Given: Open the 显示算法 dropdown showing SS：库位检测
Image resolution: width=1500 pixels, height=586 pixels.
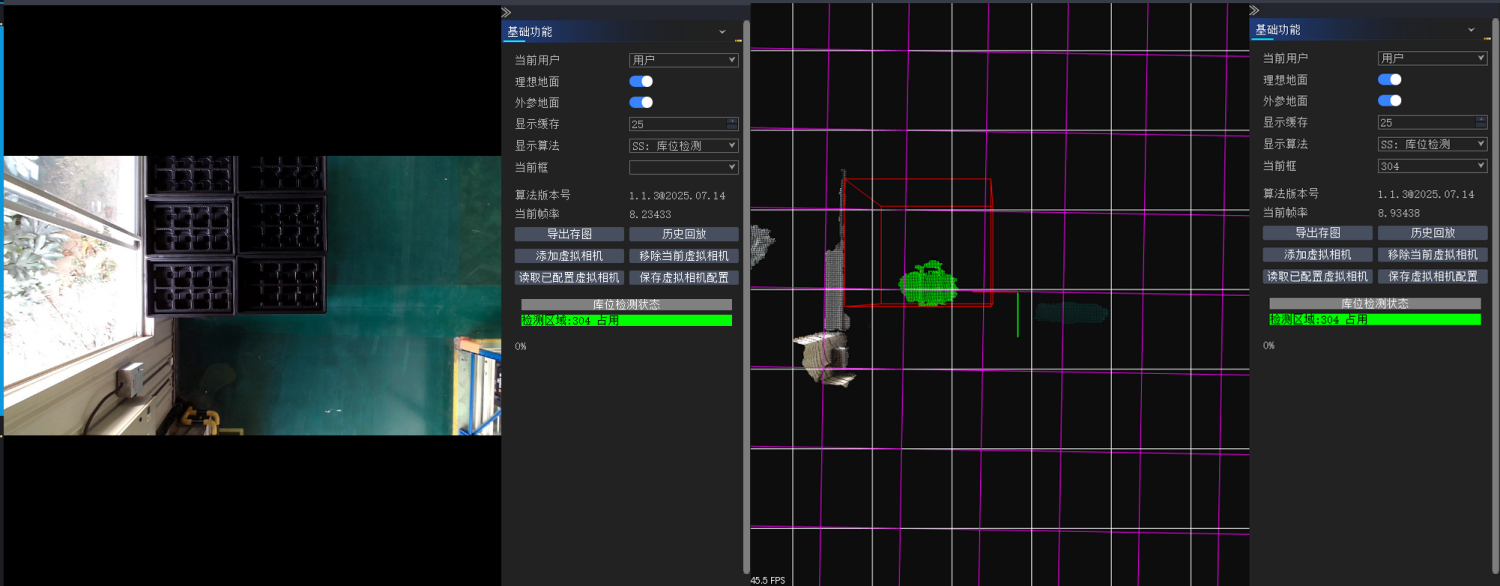Looking at the screenshot, I should tap(683, 144).
